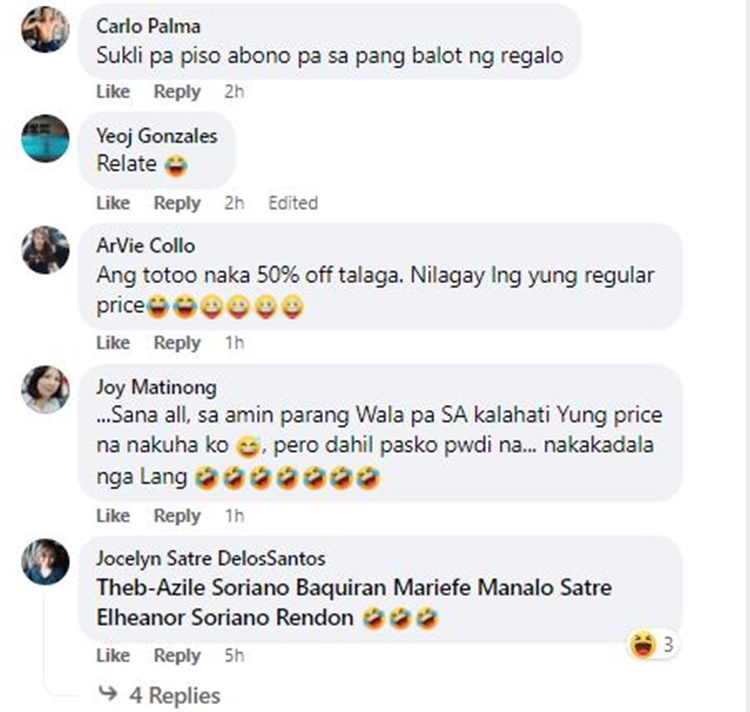Open Yeoj Gonzales' profile avatar
Viewport: 750px width, 712px height.
coord(45,138)
